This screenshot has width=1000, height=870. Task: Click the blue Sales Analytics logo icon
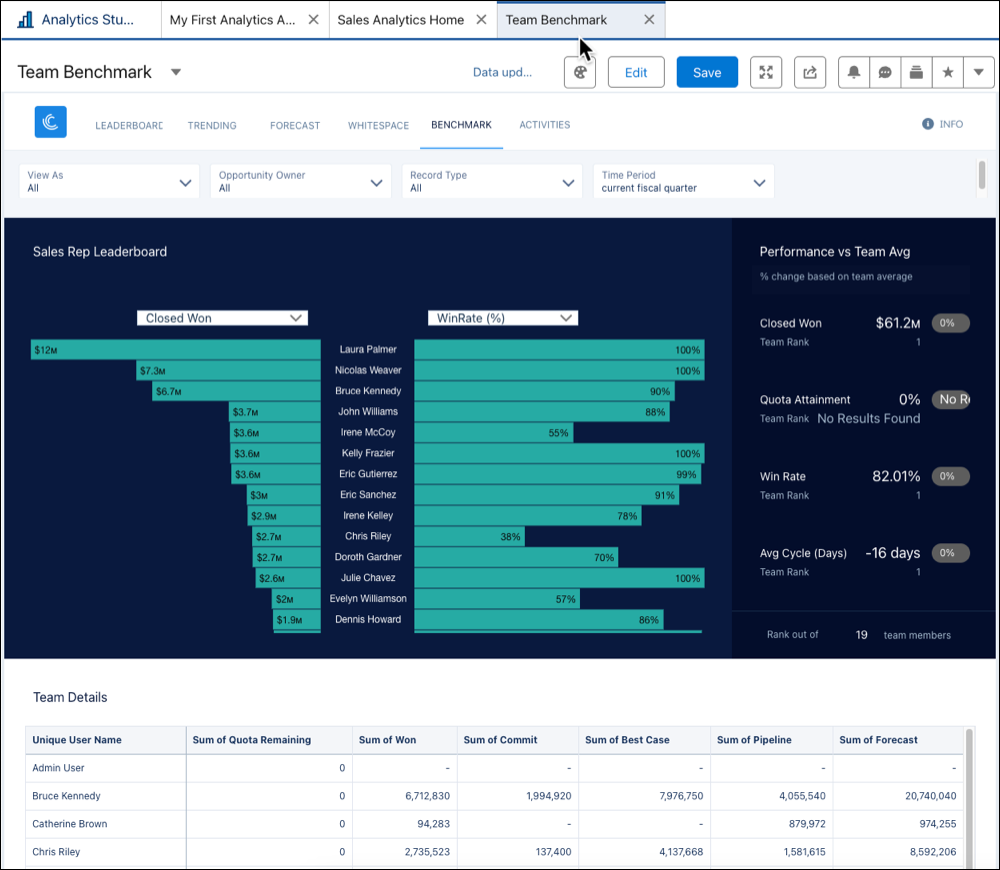pos(50,122)
